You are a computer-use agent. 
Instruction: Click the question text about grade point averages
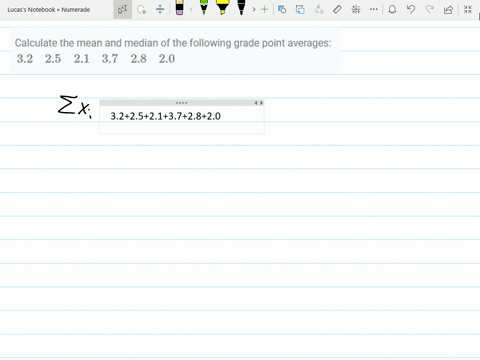click(173, 43)
